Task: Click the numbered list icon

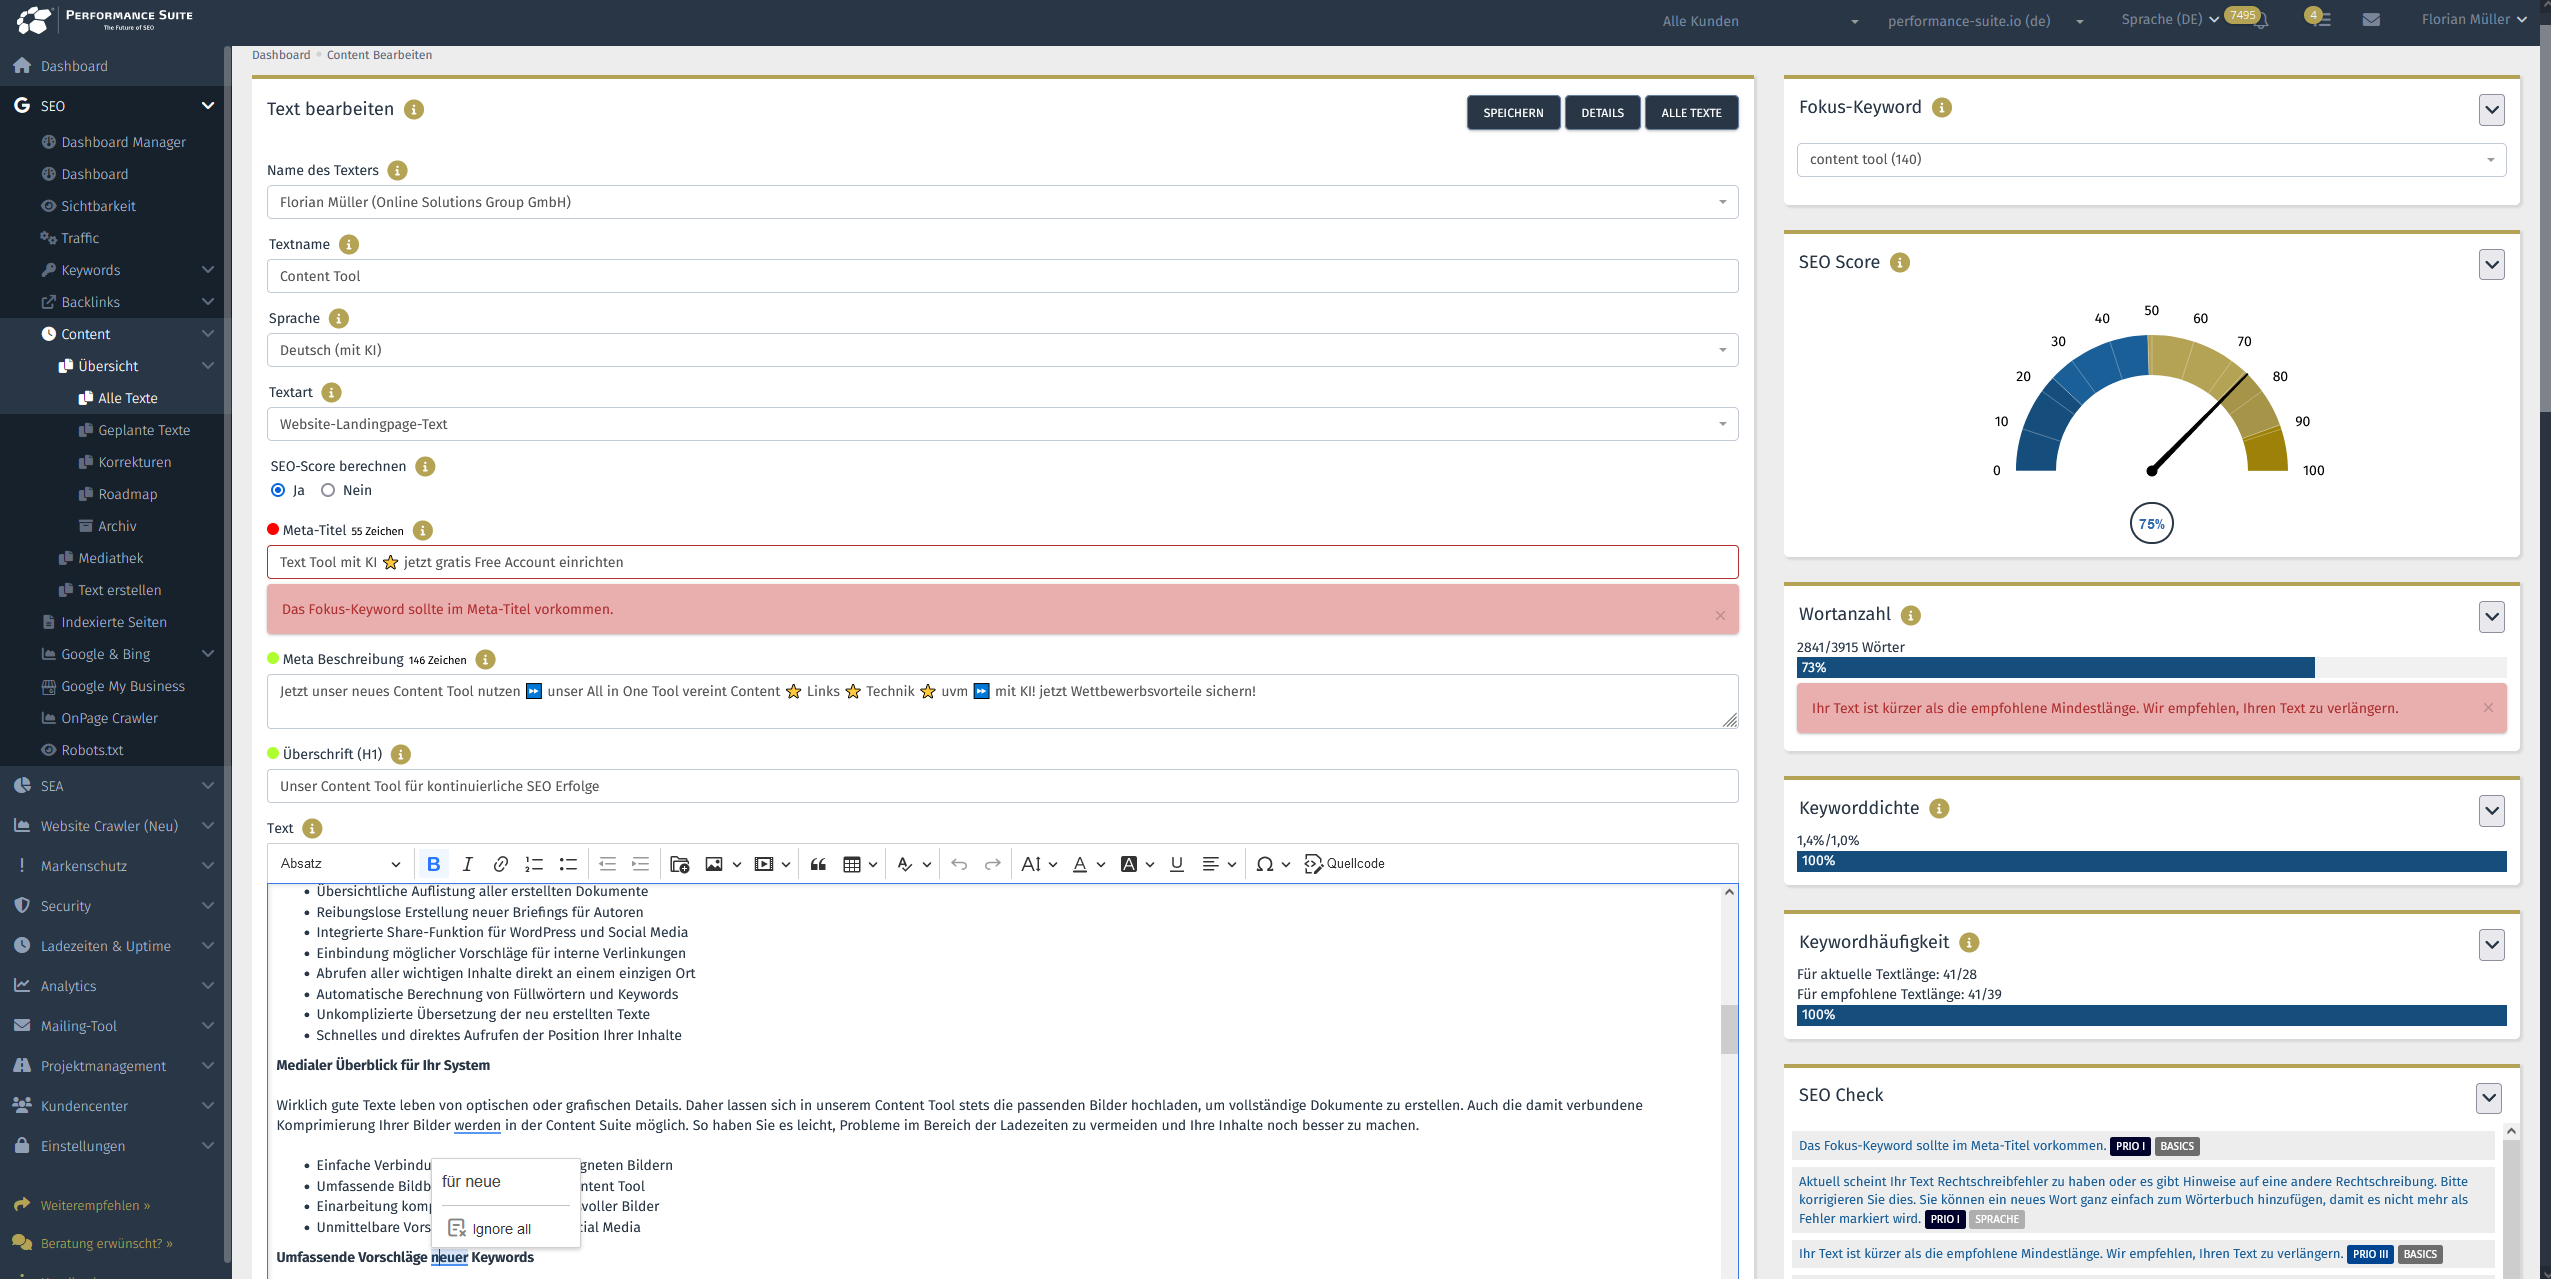Action: coord(534,864)
